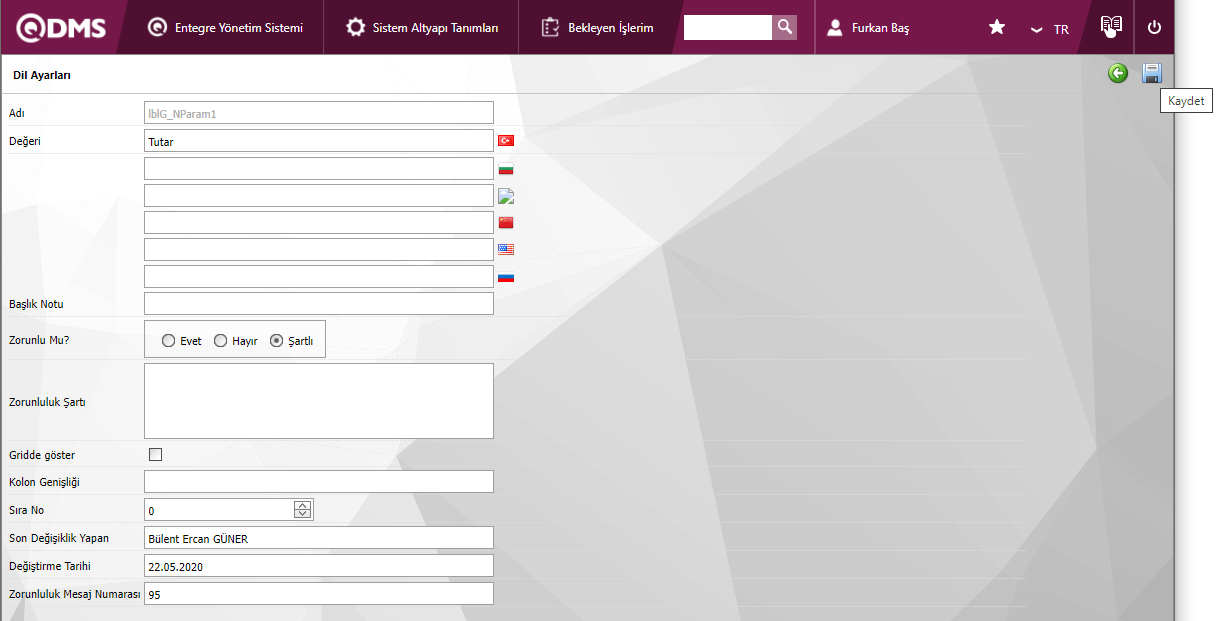
Task: Click the magnifier search button
Action: [785, 27]
